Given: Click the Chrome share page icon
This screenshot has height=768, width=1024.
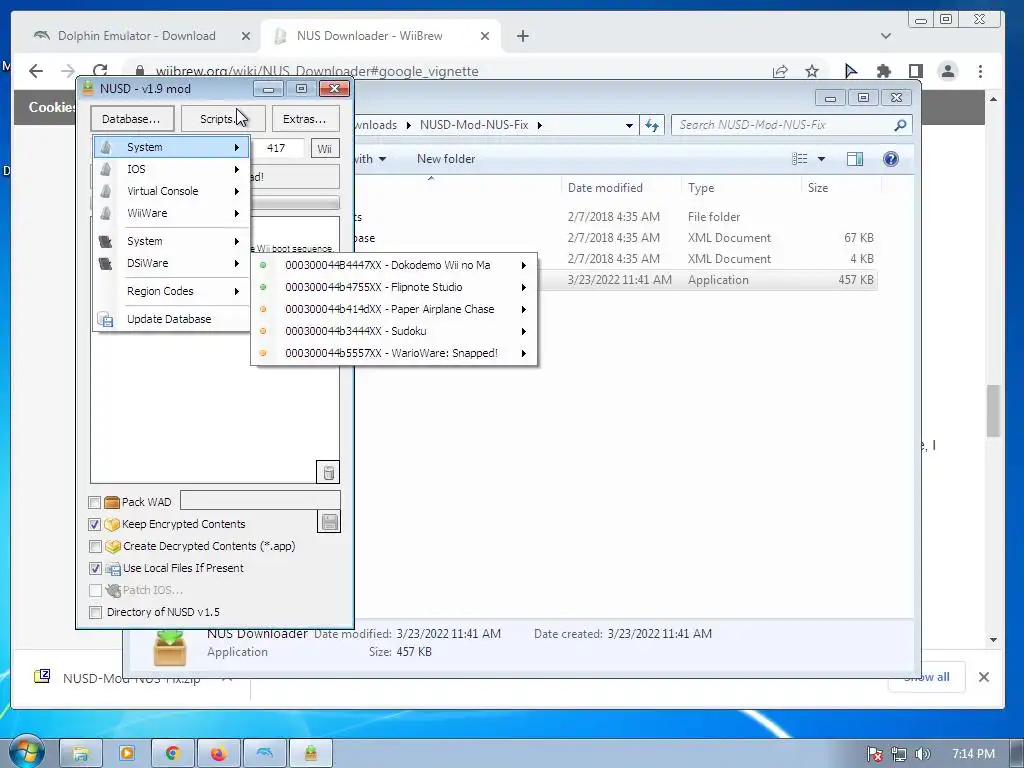Looking at the screenshot, I should coord(780,71).
